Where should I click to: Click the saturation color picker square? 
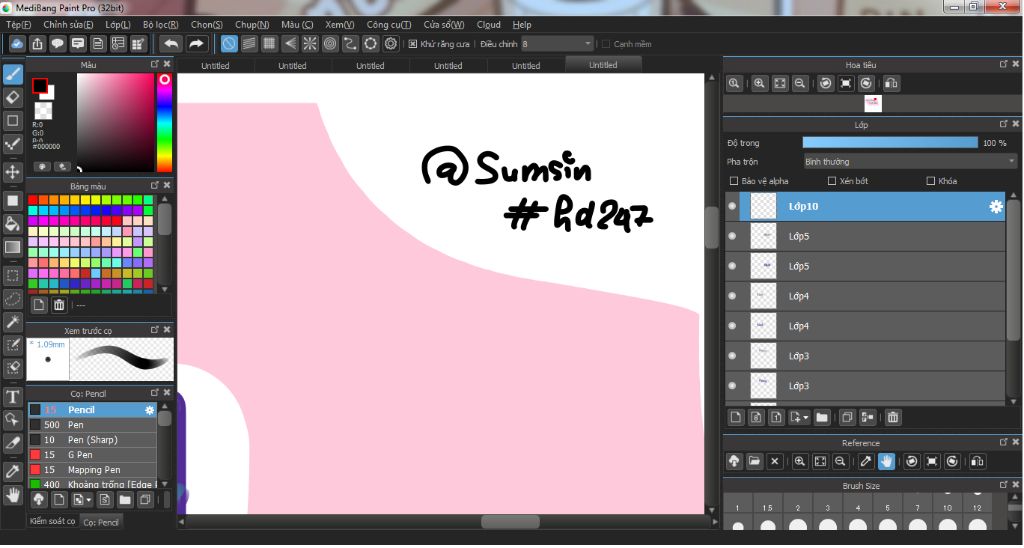[115, 122]
